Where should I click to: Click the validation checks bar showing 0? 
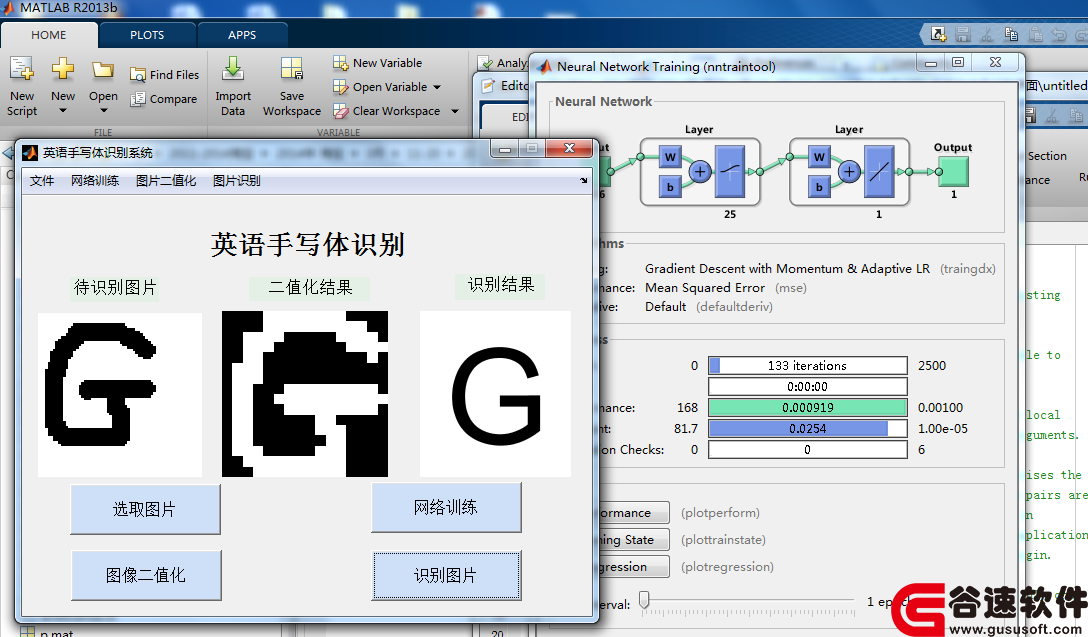click(808, 450)
